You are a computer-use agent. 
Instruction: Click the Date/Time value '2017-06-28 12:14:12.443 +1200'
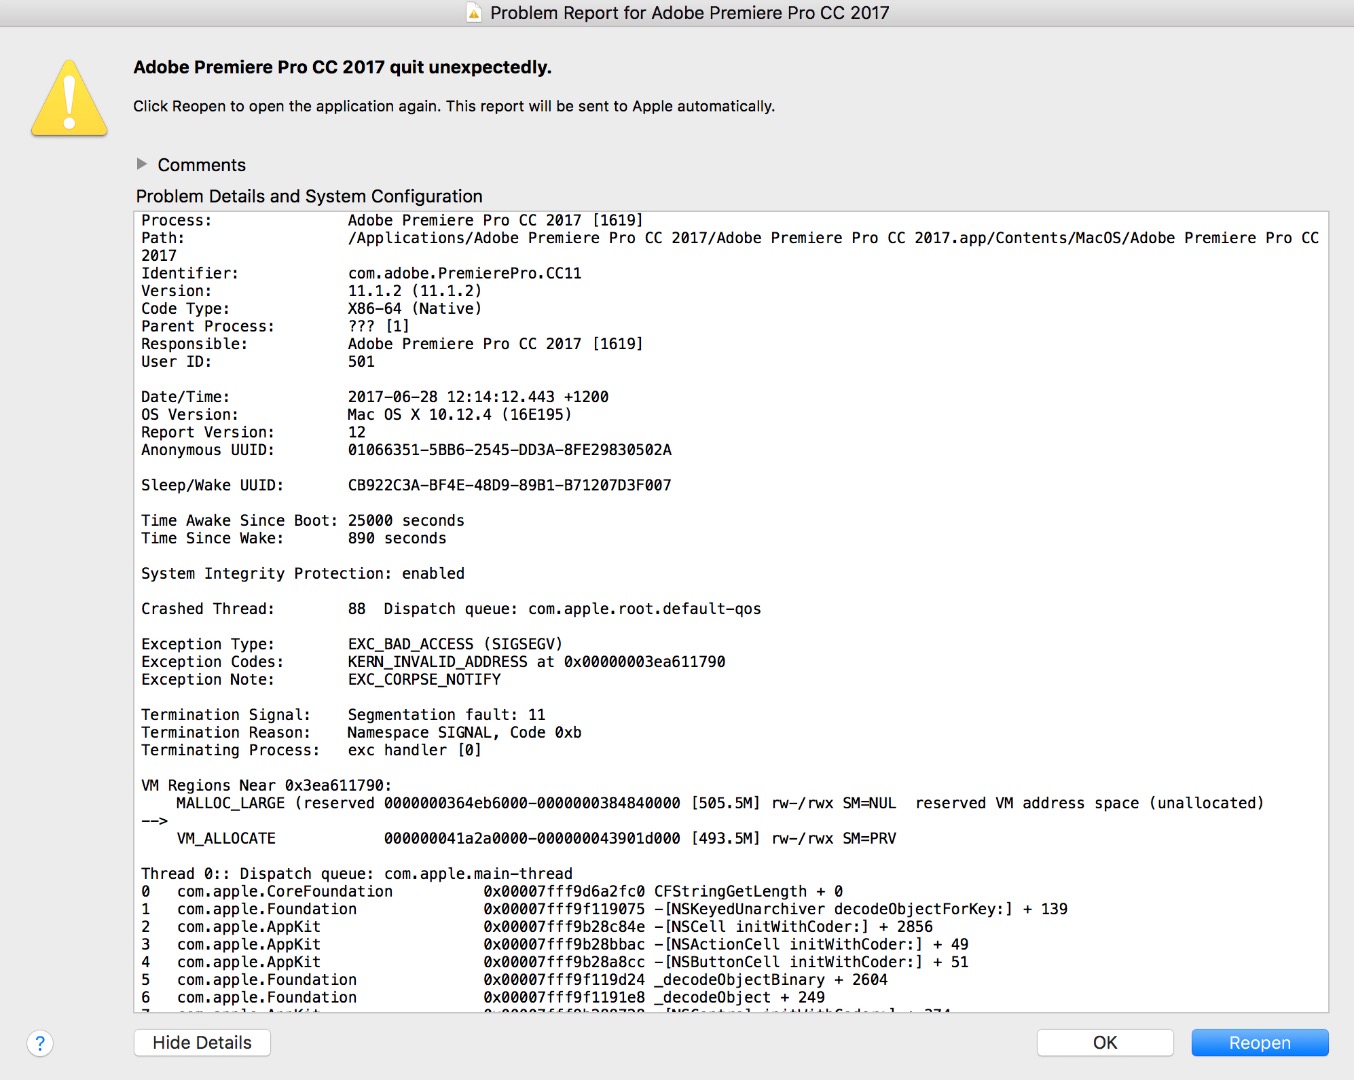[478, 397]
